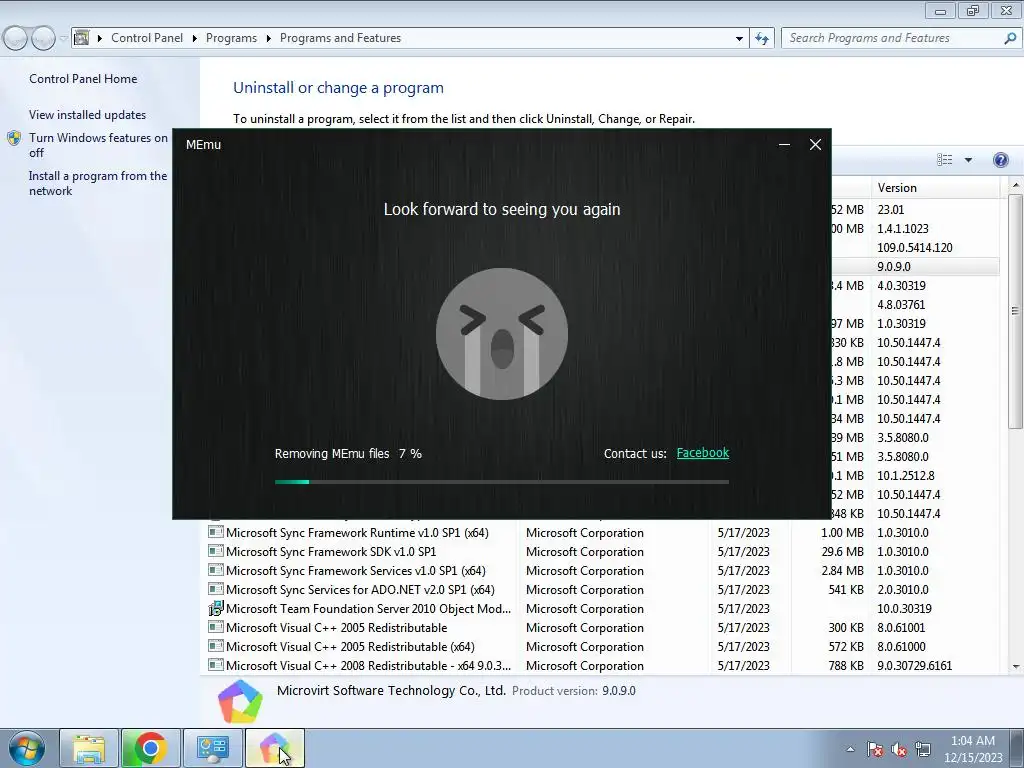Screen dimensions: 1024x768
Task: Click icon of Microsoft Sync Framework SDK row
Action: [216, 551]
